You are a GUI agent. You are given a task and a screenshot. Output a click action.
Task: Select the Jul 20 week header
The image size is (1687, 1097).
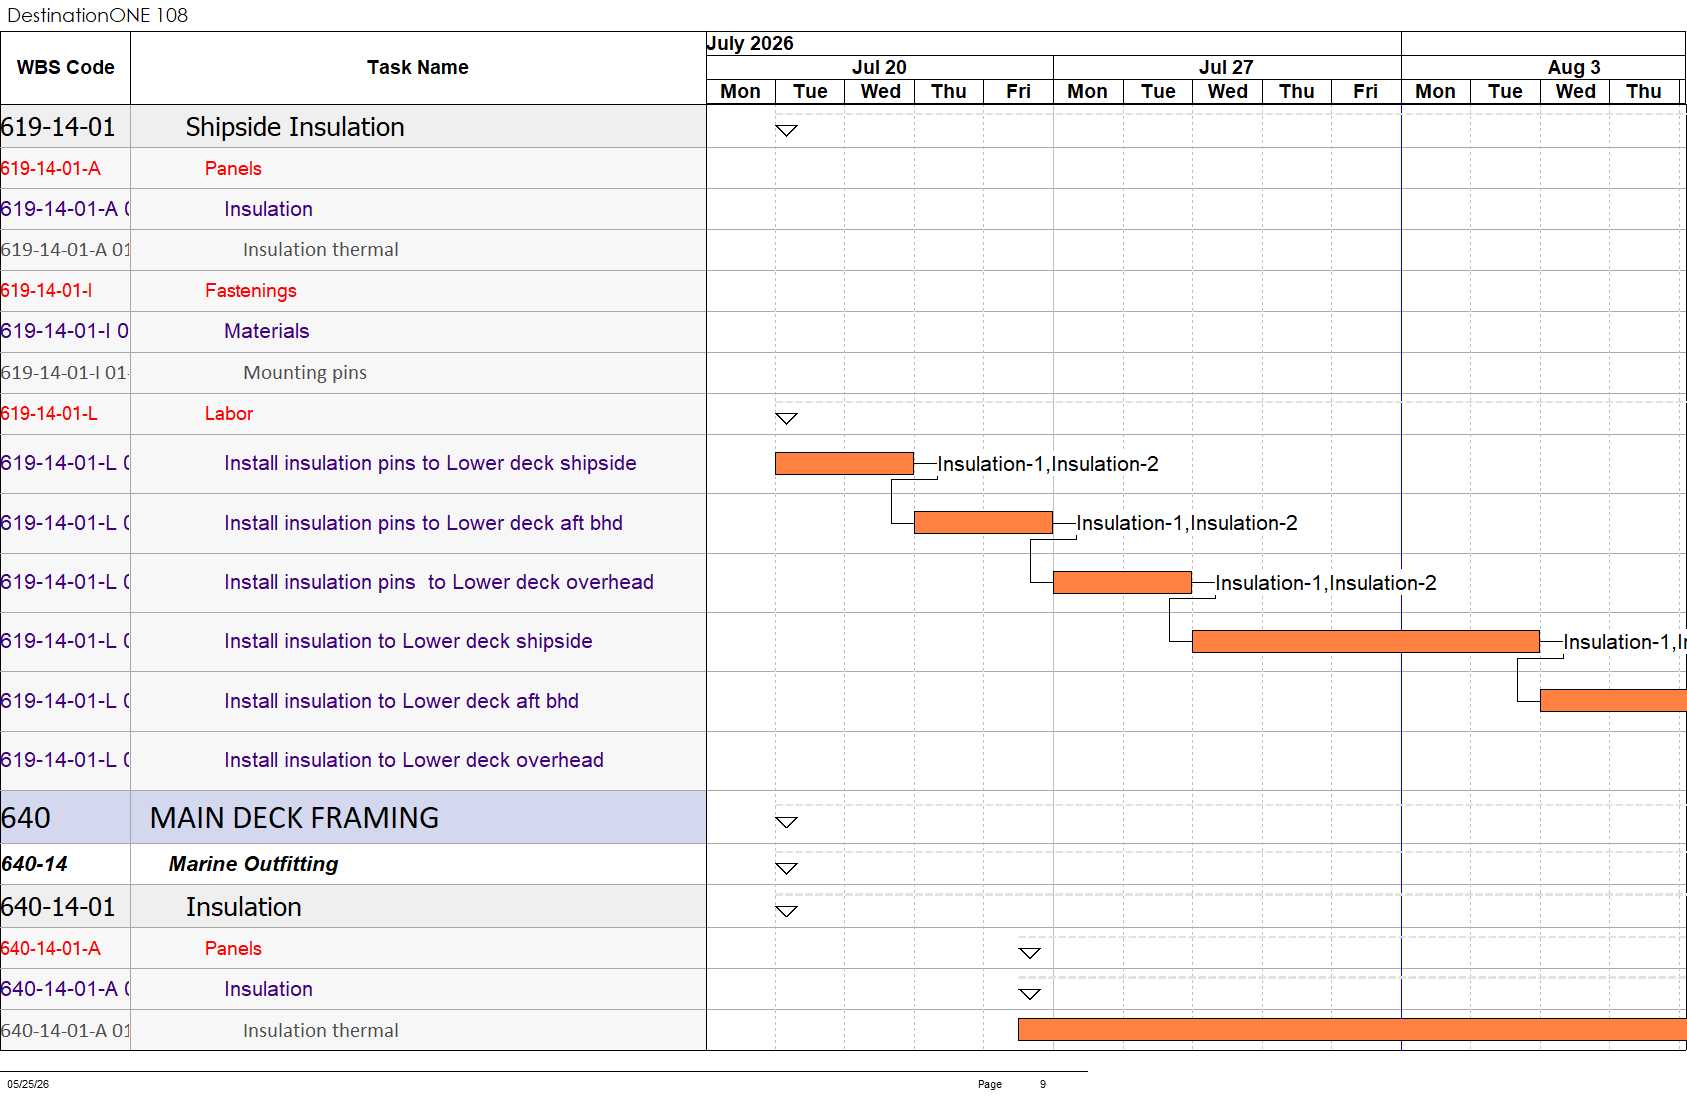[879, 67]
